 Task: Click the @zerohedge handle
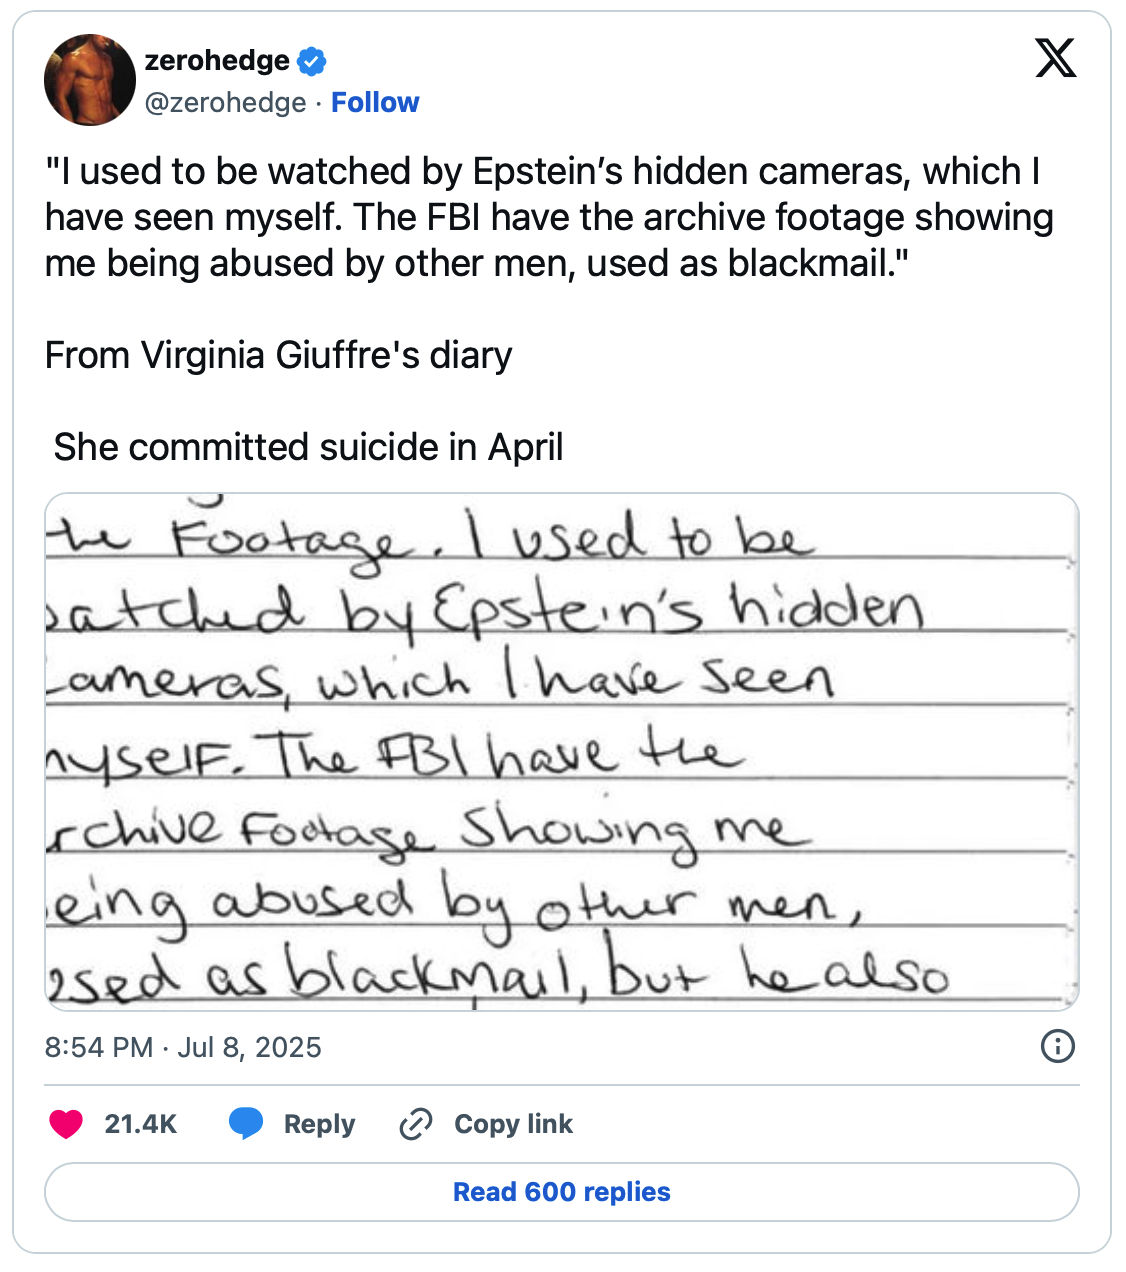click(x=226, y=102)
